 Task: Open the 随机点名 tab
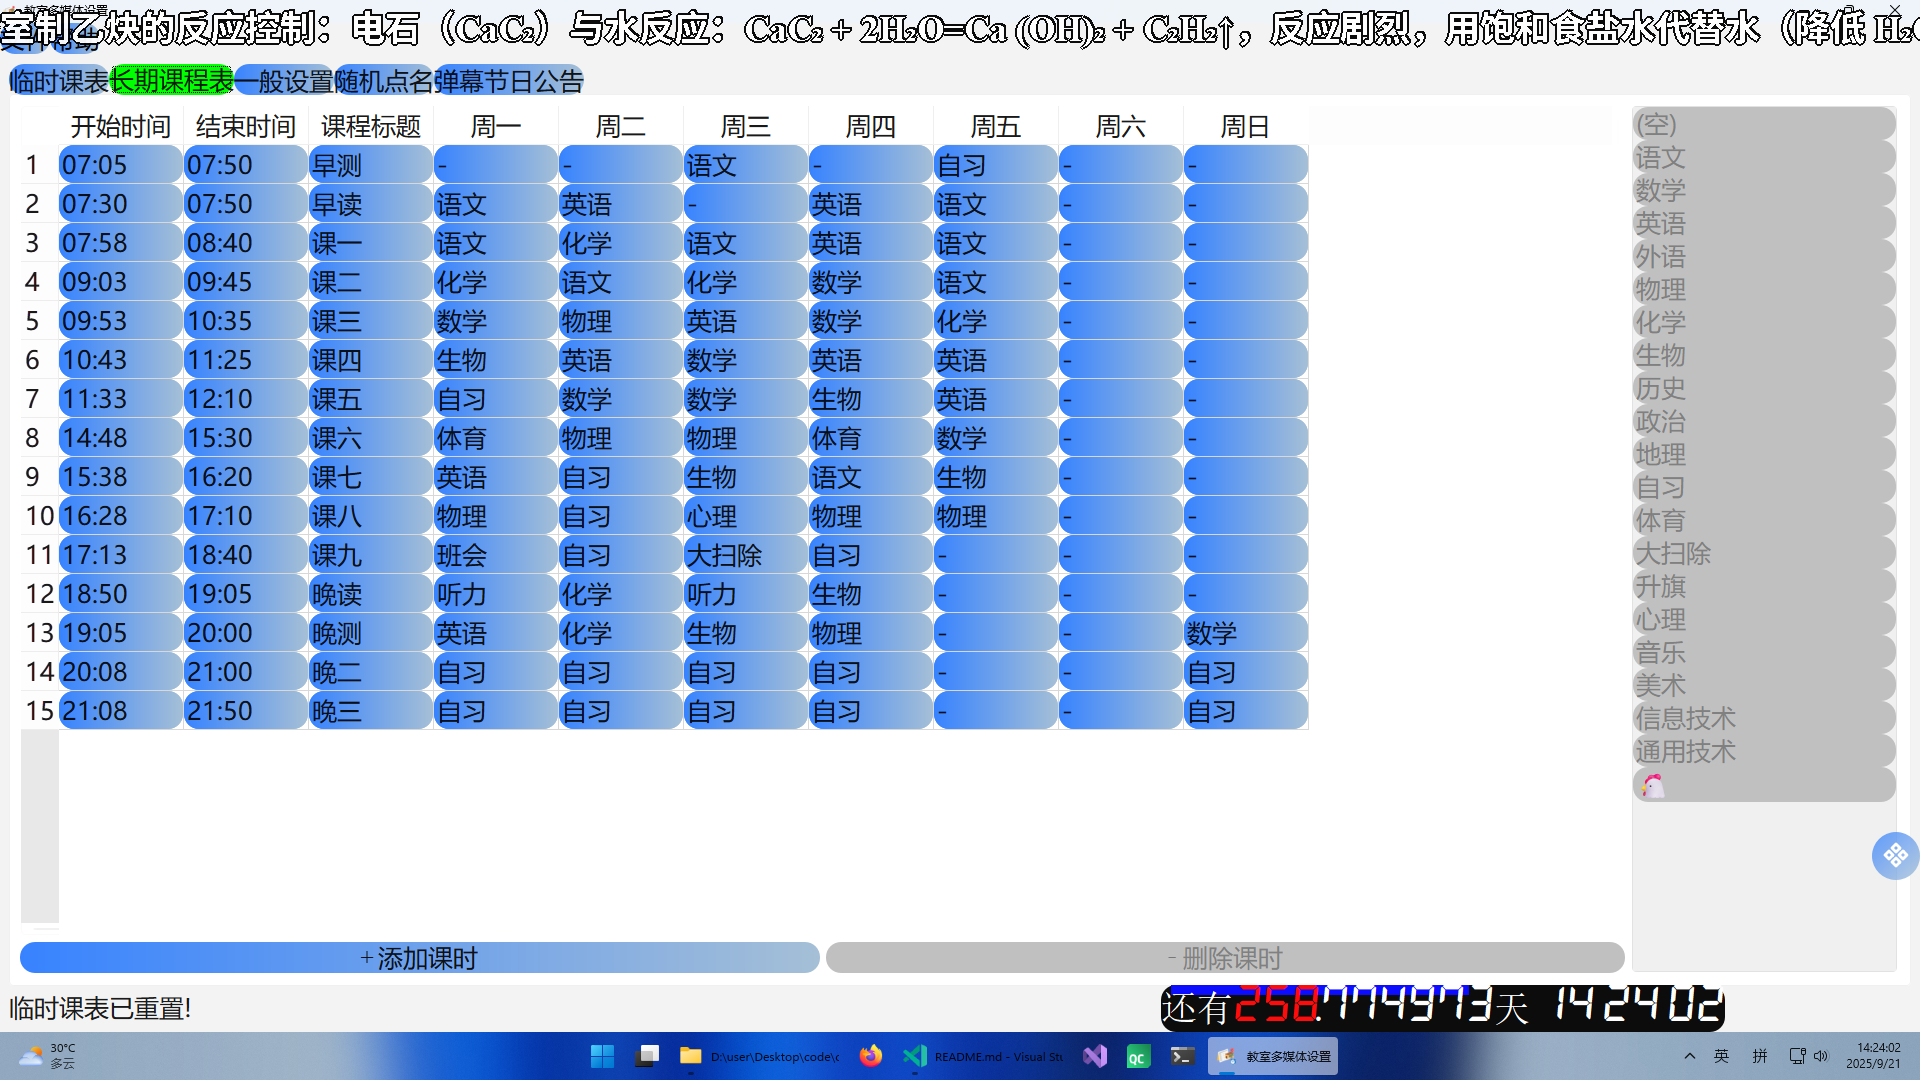tap(384, 81)
